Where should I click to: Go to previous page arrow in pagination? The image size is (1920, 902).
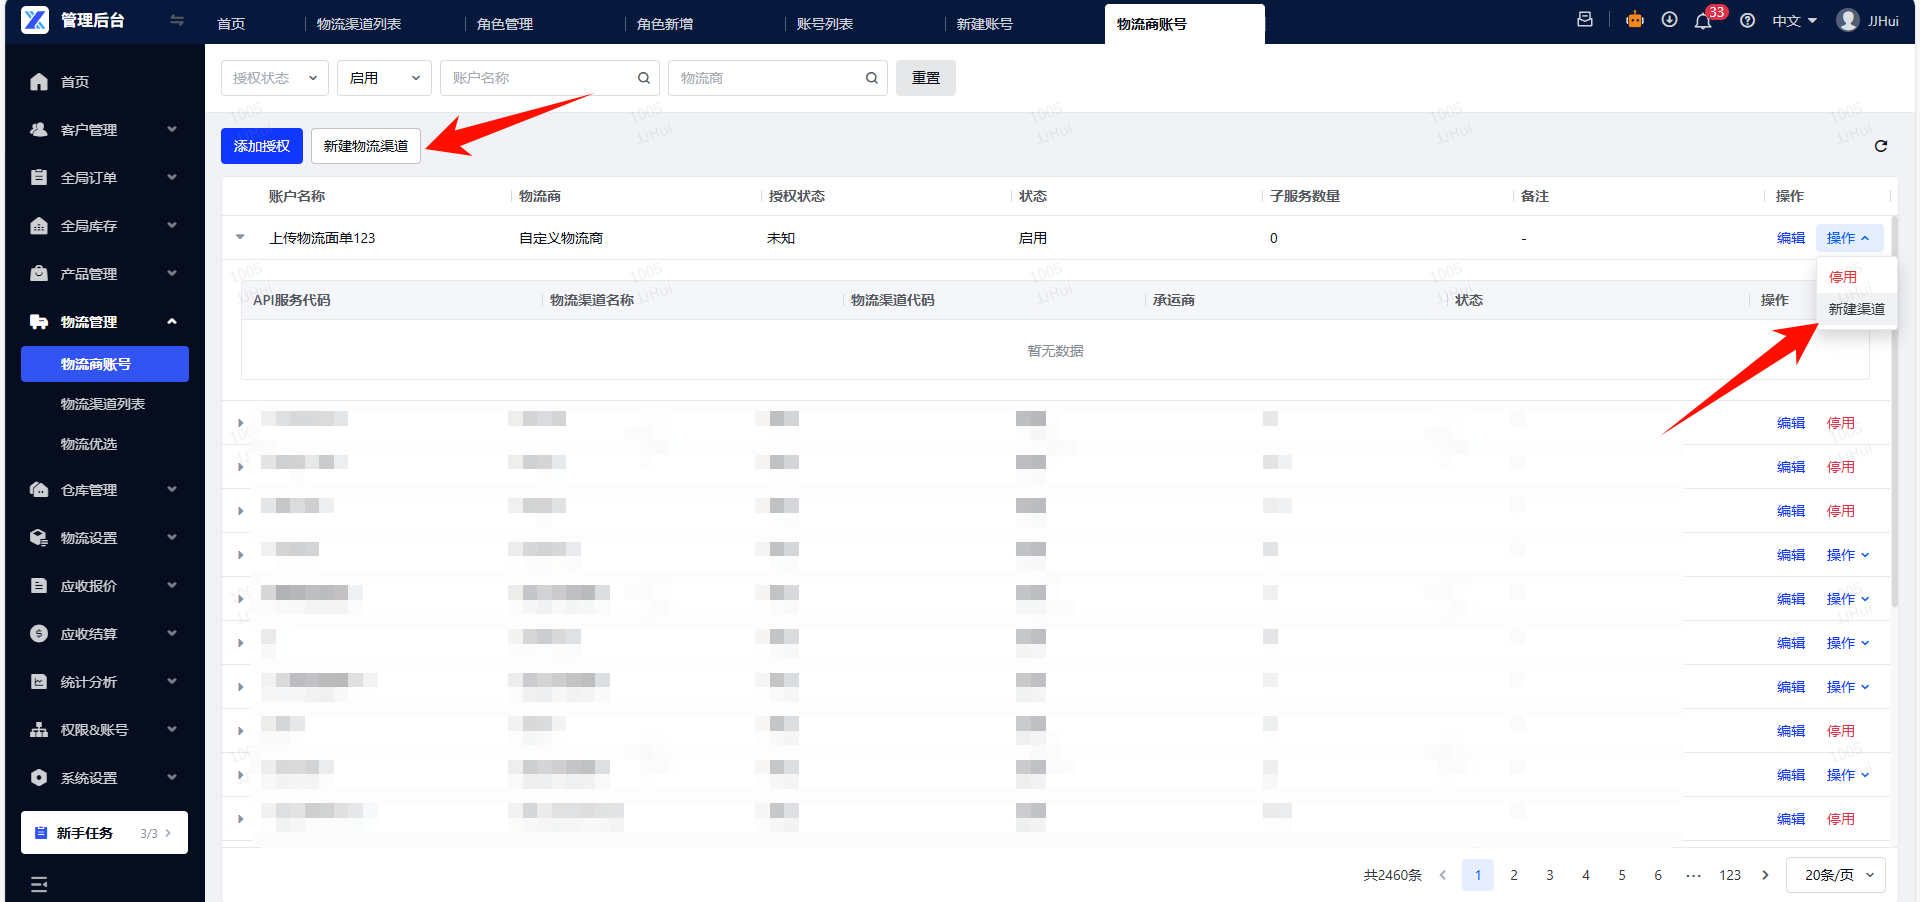(x=1442, y=875)
